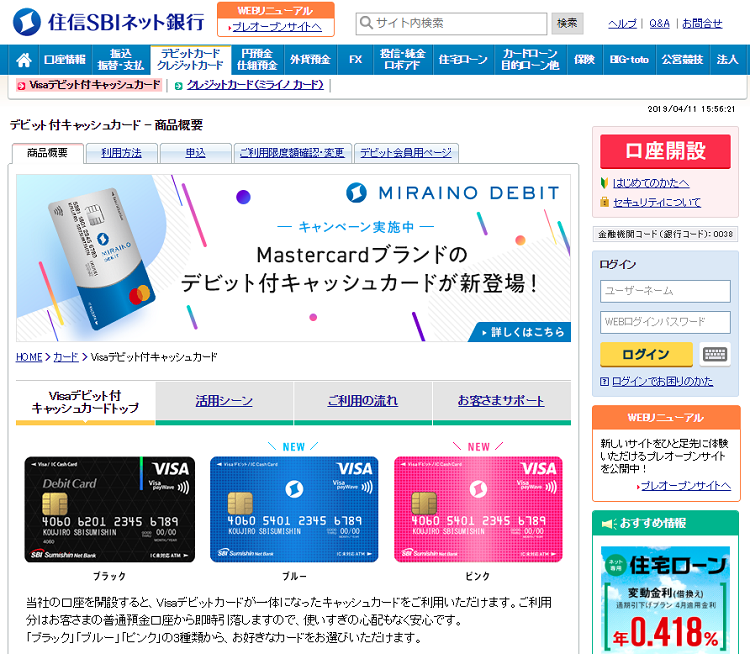Open はじめてのかたへ link
This screenshot has height=654, width=750.
point(651,183)
